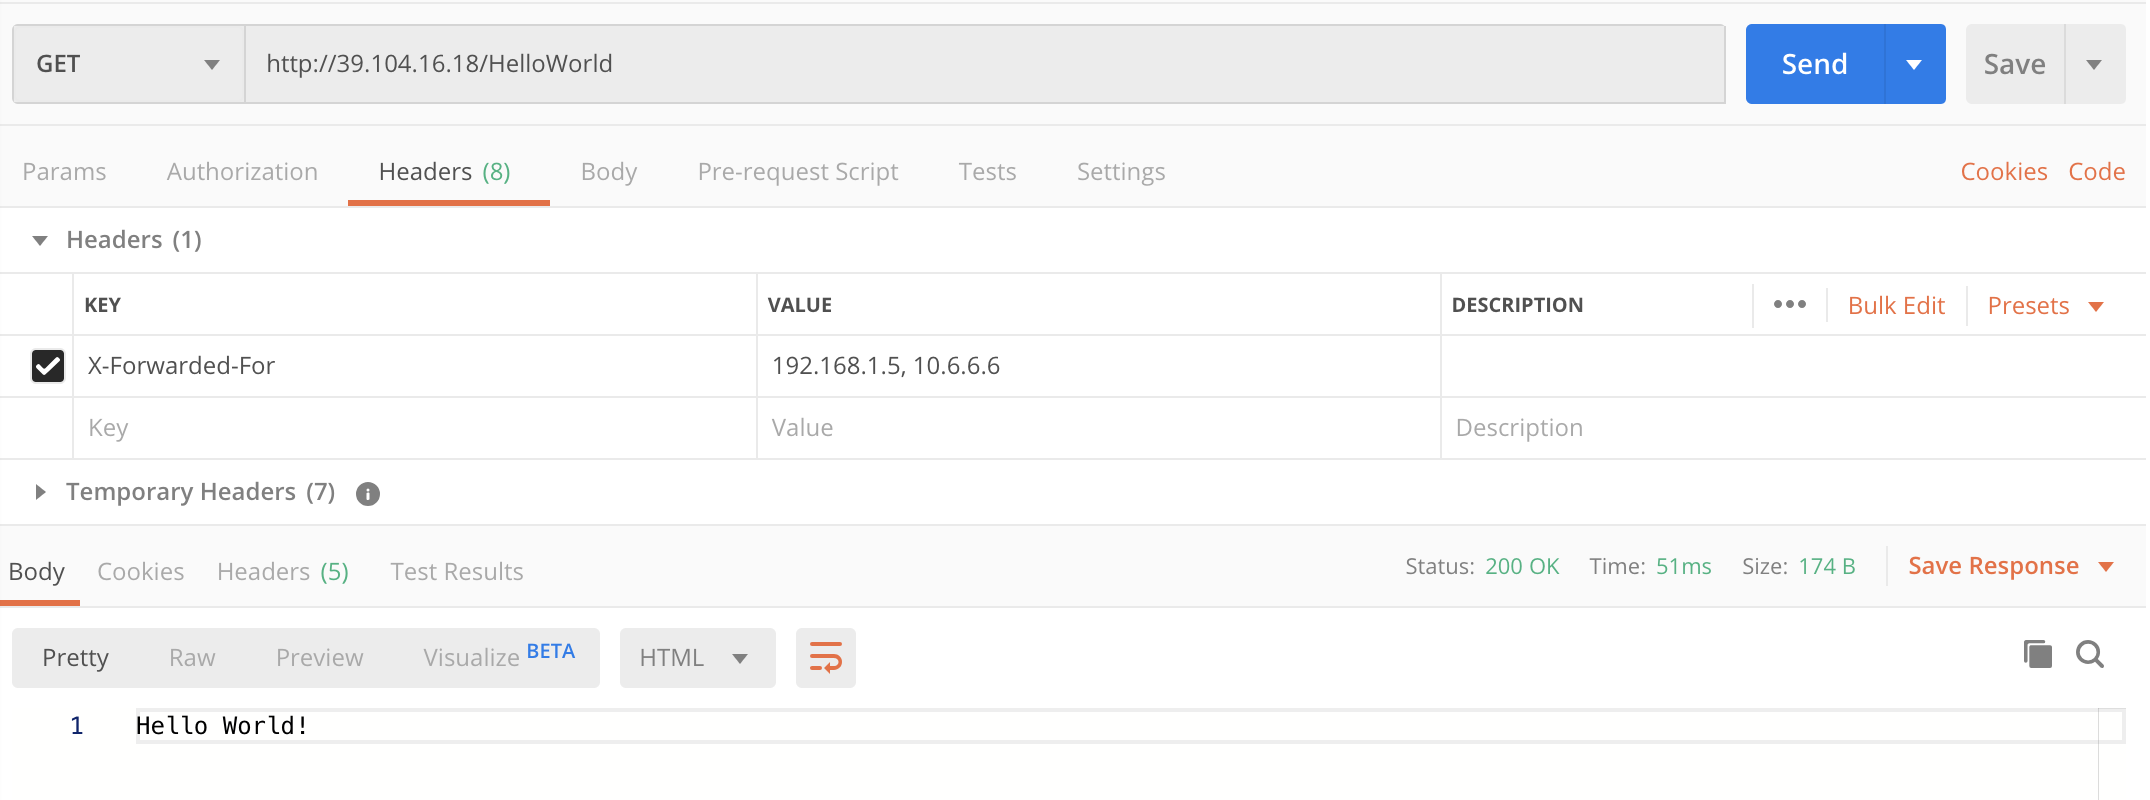Open search in response body

click(x=2090, y=655)
